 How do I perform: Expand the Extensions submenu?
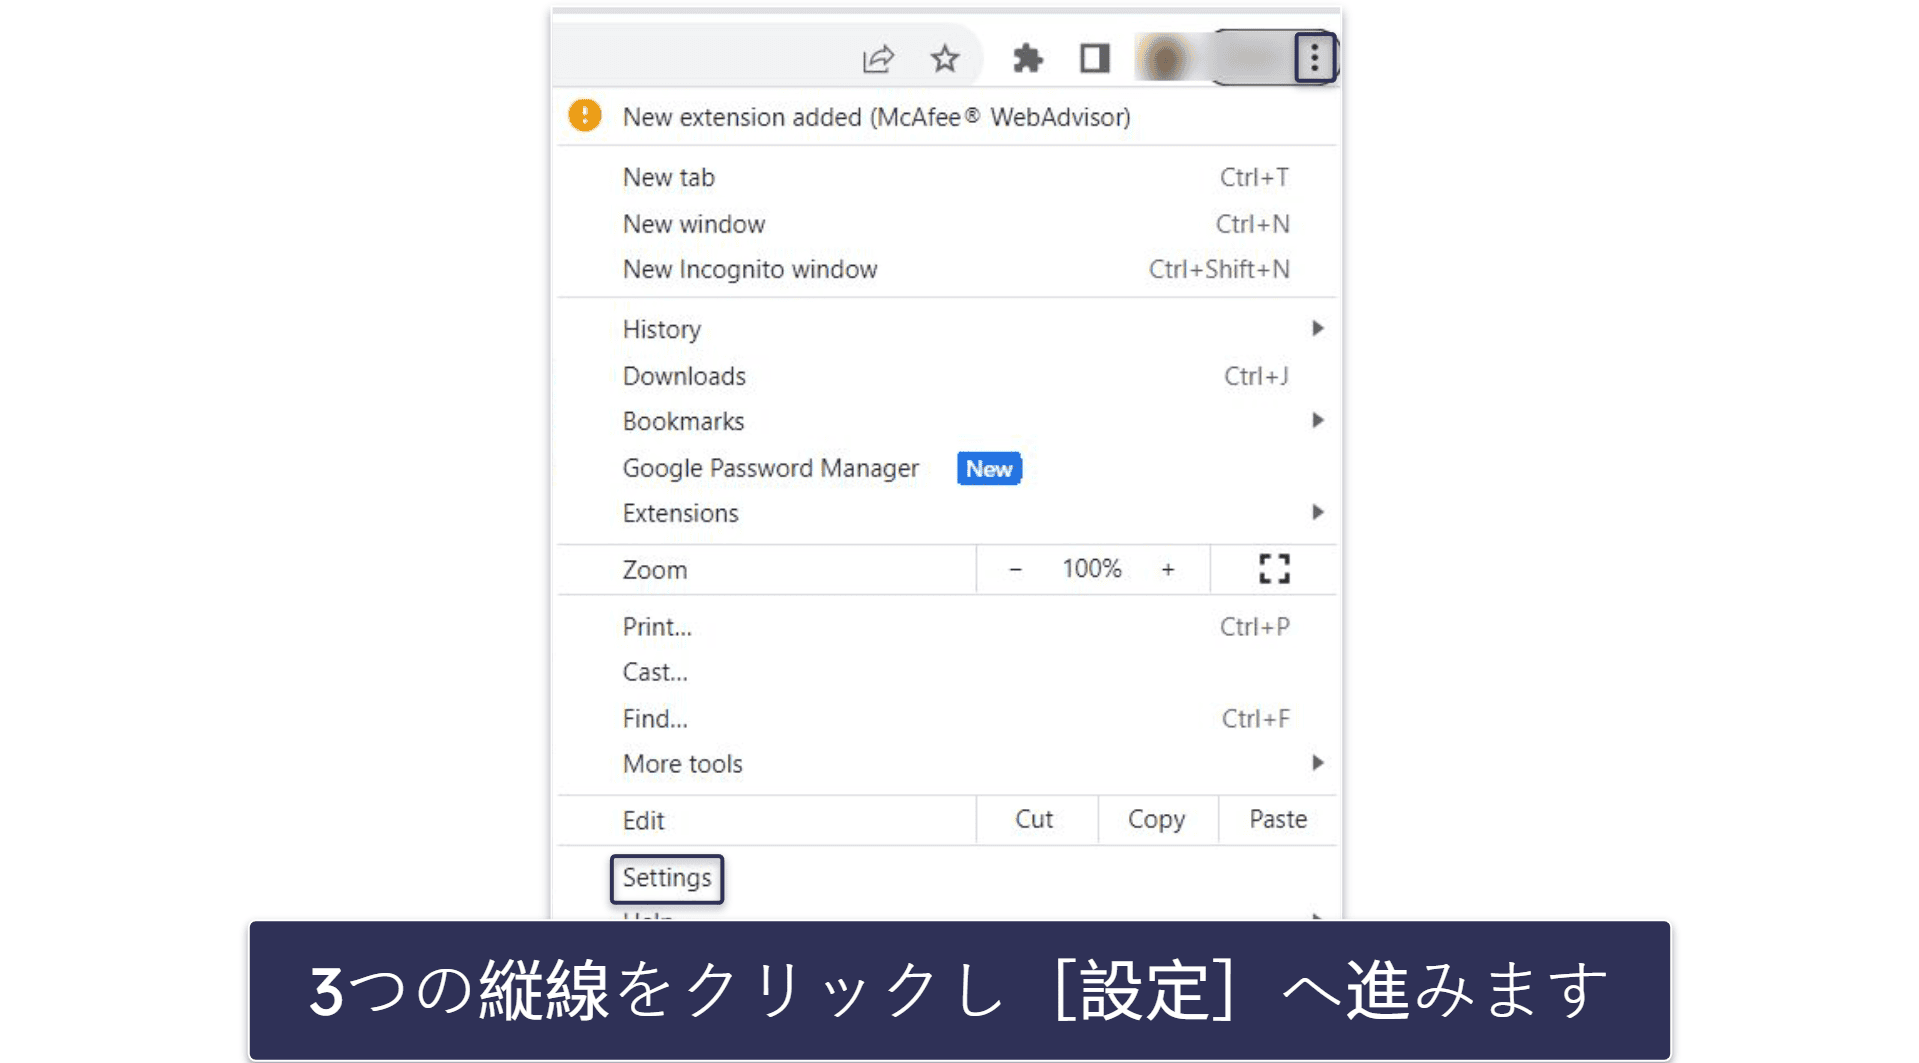pos(947,513)
